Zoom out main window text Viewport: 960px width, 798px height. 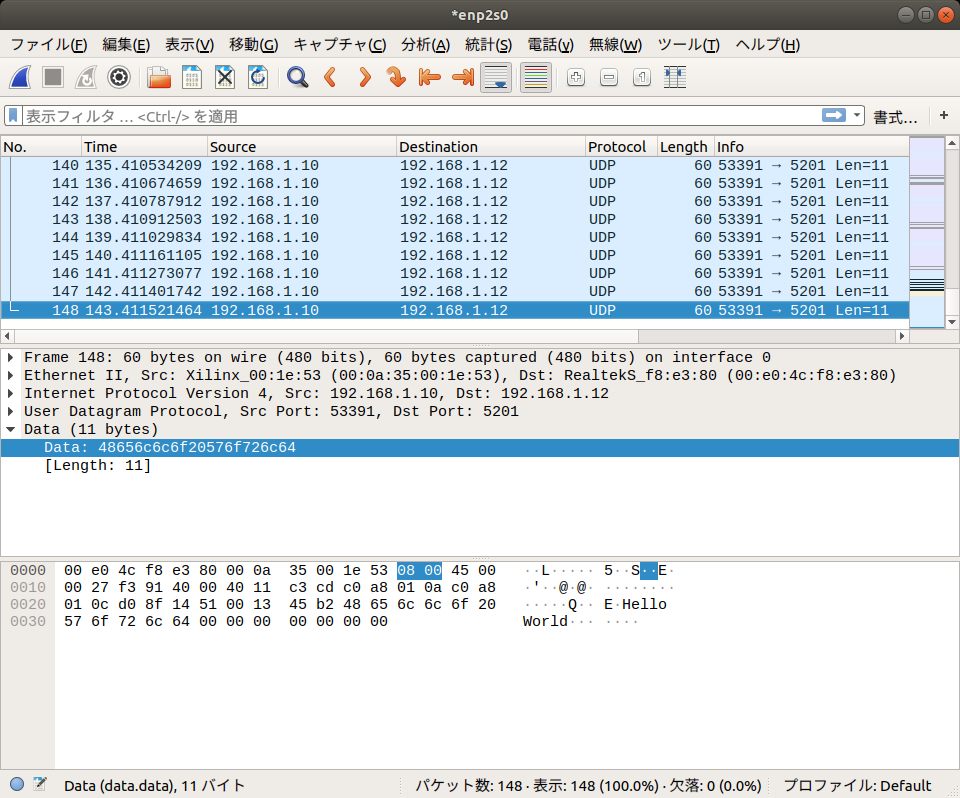[x=609, y=77]
